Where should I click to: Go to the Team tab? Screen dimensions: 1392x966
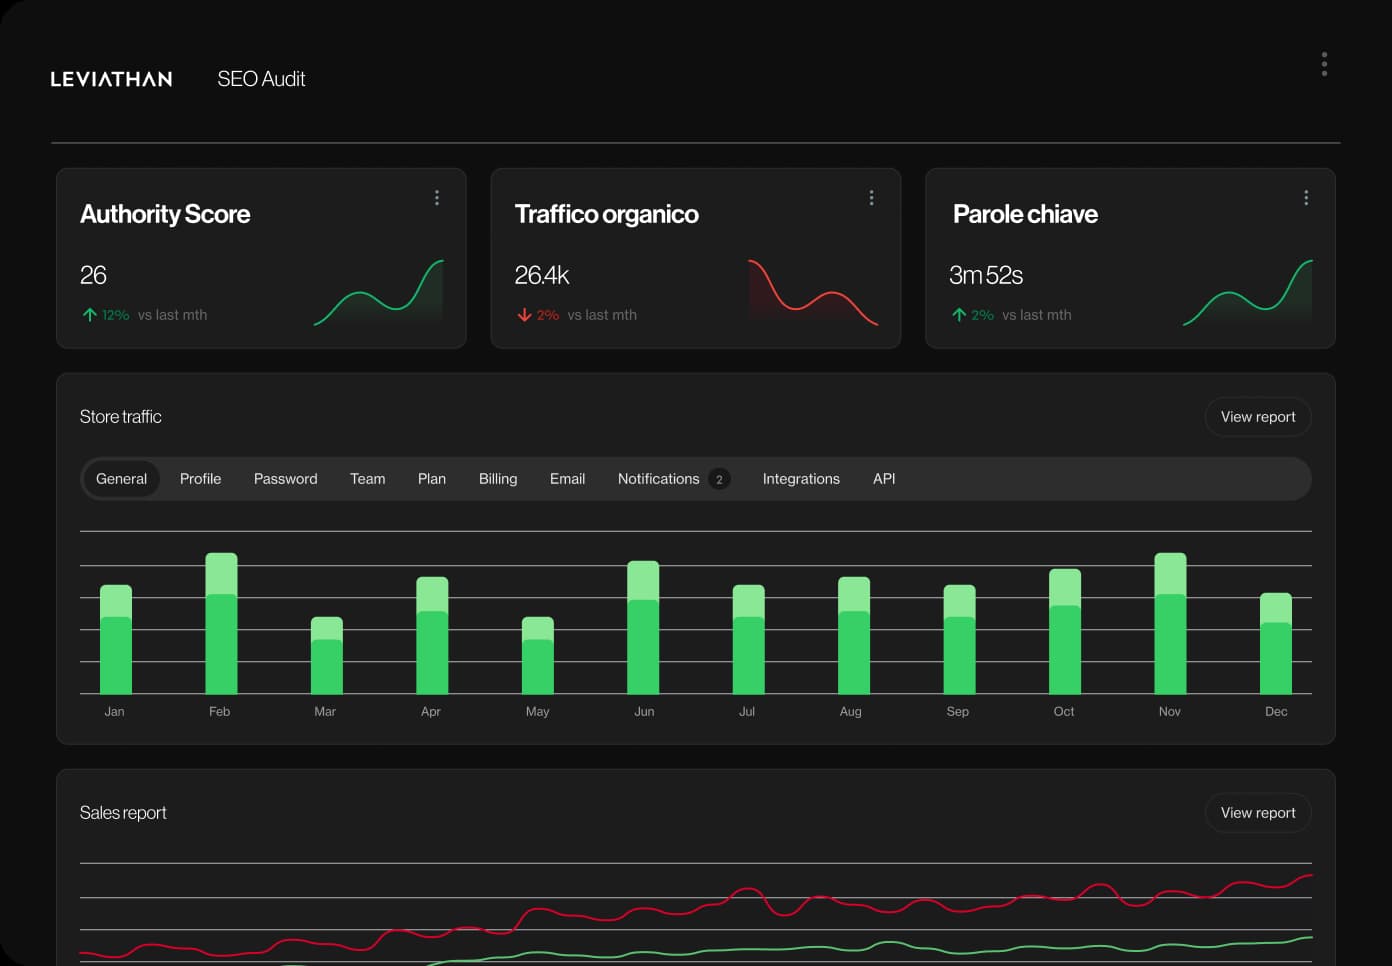(367, 479)
